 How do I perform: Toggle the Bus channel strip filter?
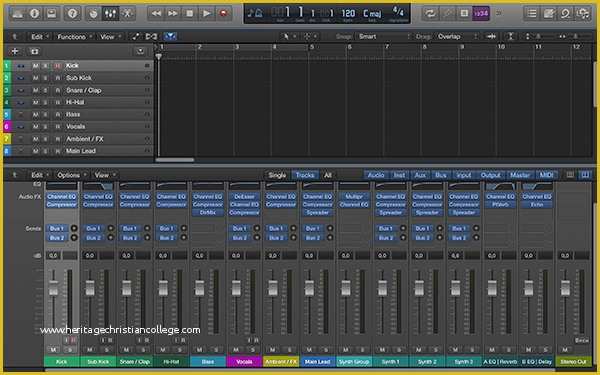[441, 175]
